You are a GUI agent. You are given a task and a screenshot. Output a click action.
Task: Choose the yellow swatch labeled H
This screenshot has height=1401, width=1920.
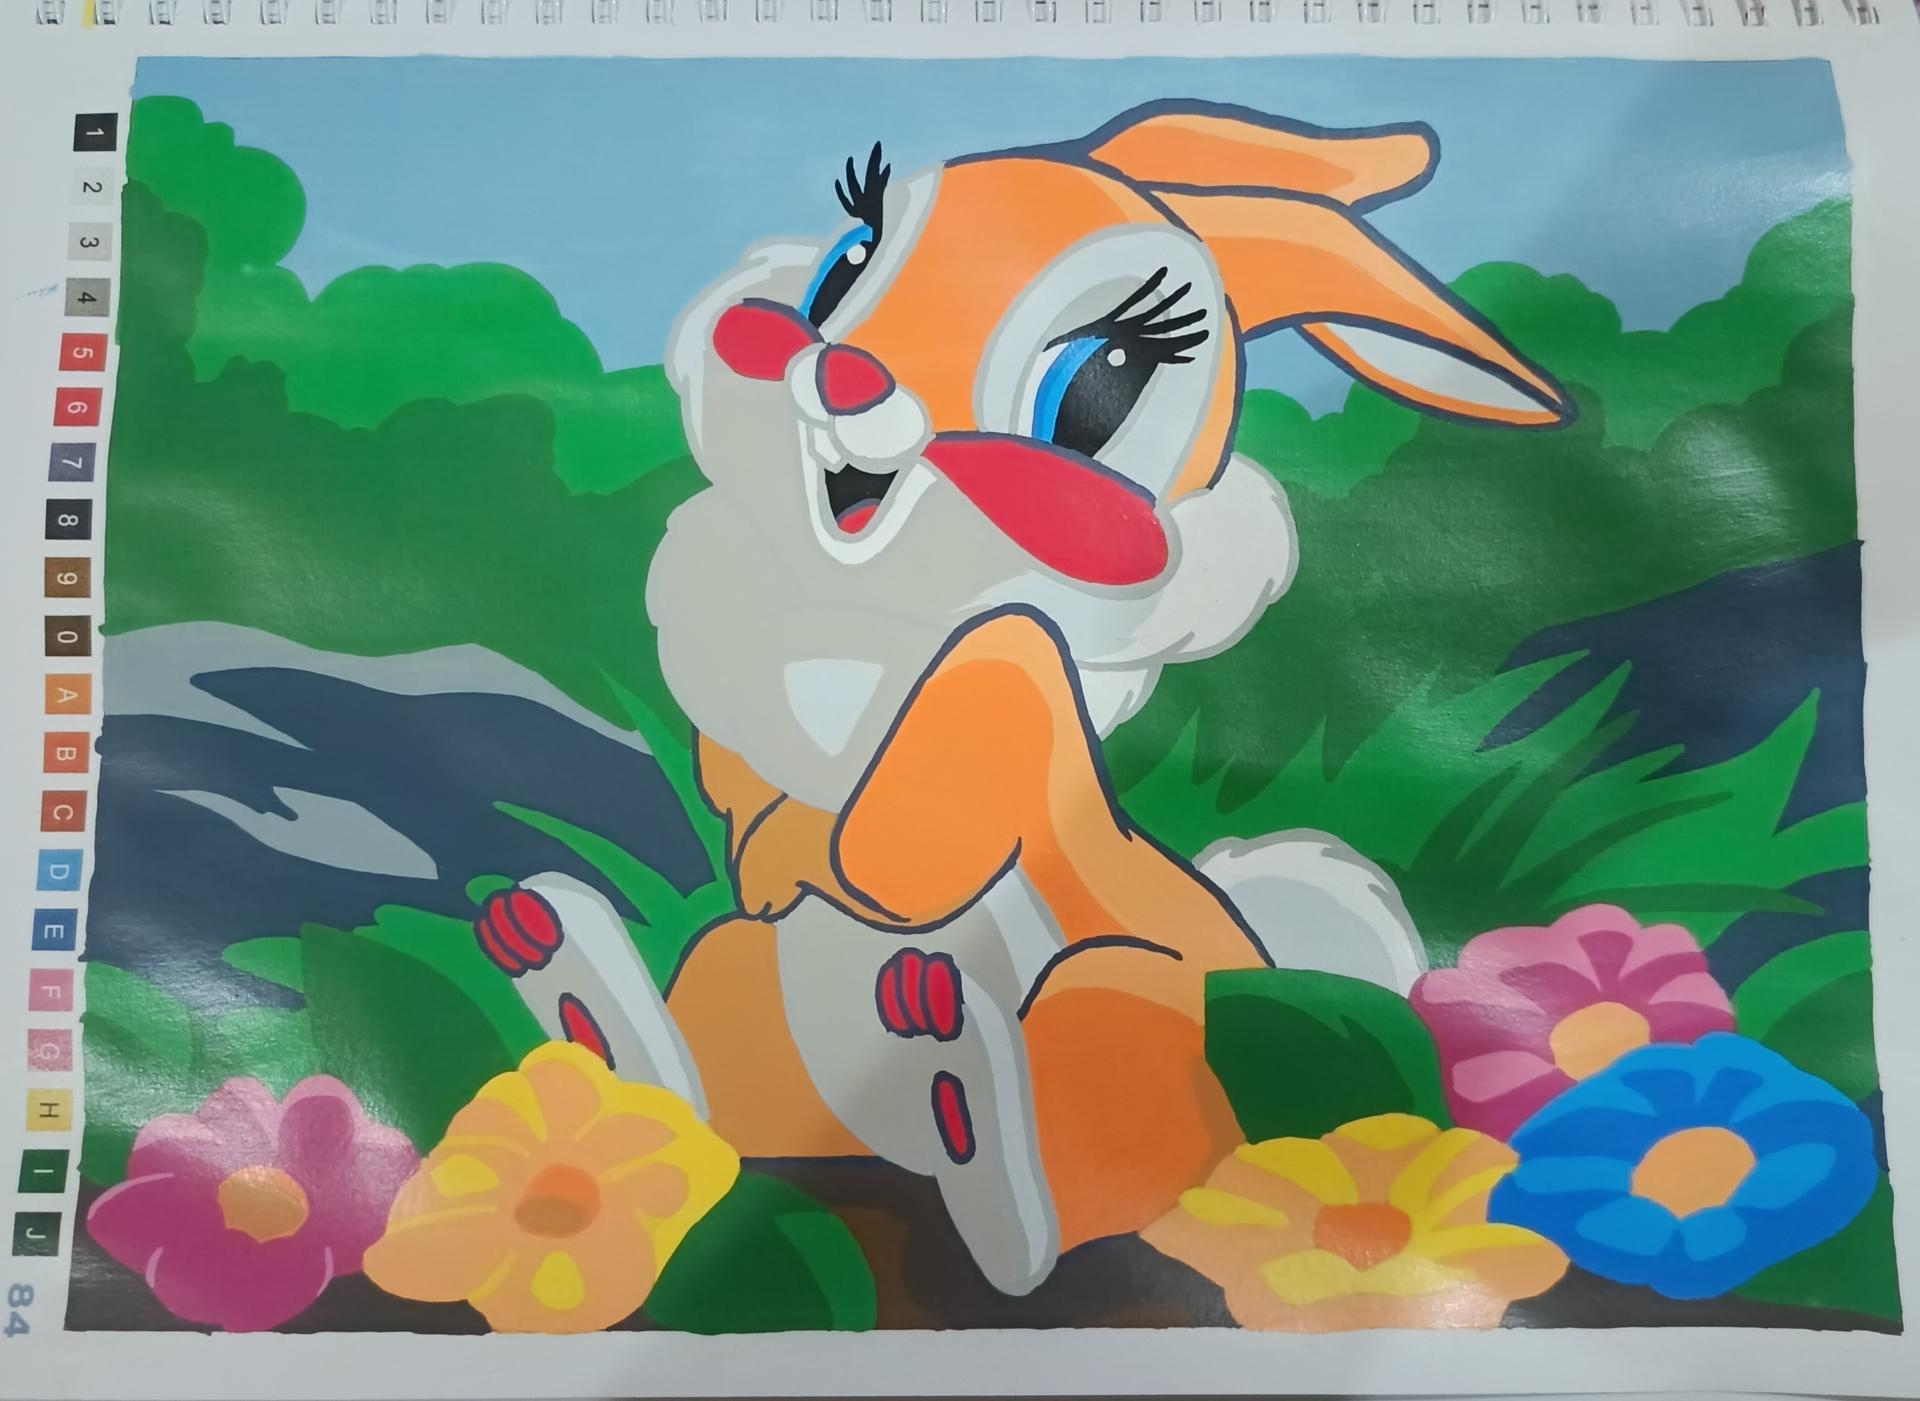tap(47, 1111)
